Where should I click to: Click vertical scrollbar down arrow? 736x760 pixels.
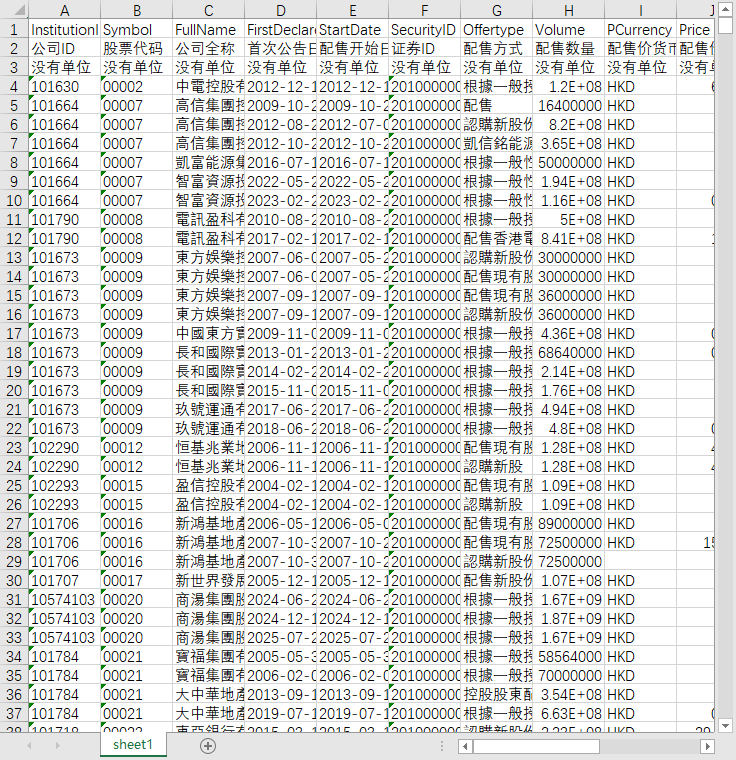pos(725,726)
